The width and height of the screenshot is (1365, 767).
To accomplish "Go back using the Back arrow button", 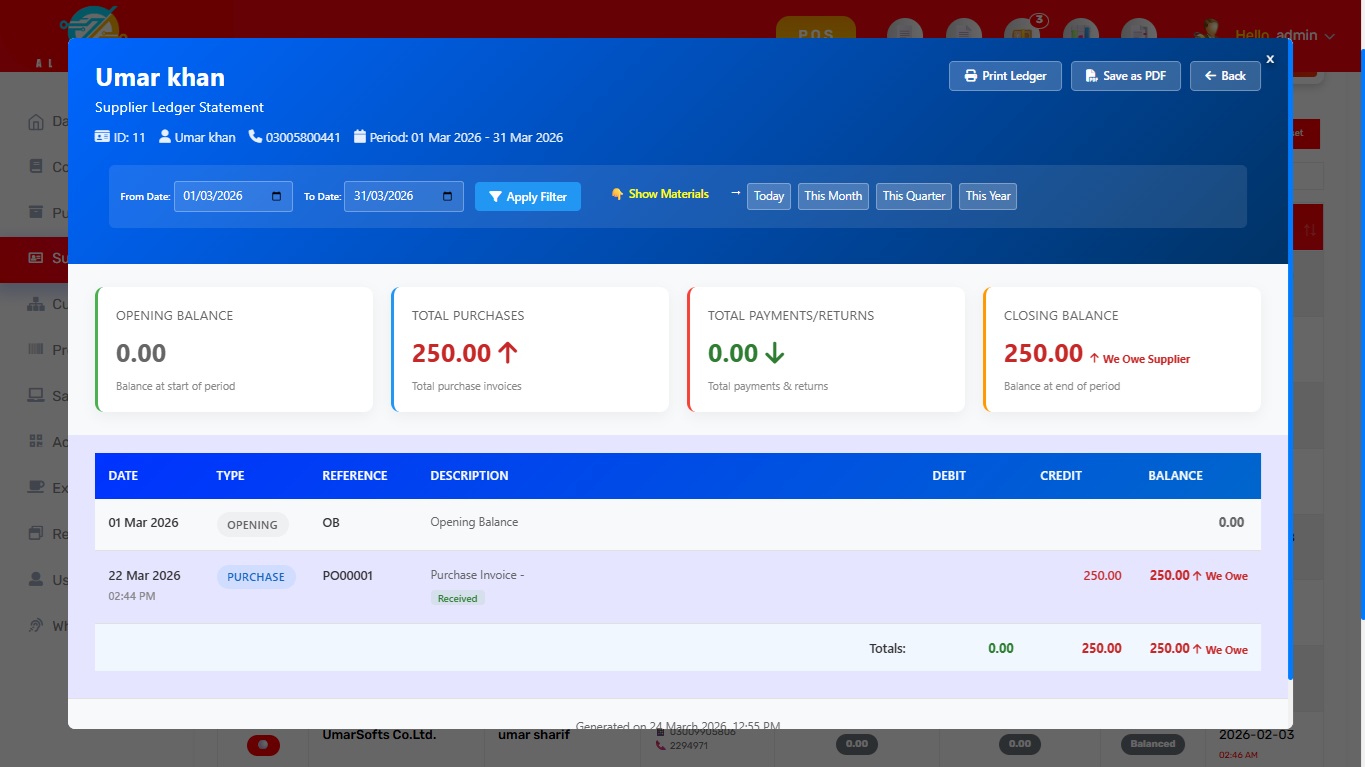I will pos(1224,76).
